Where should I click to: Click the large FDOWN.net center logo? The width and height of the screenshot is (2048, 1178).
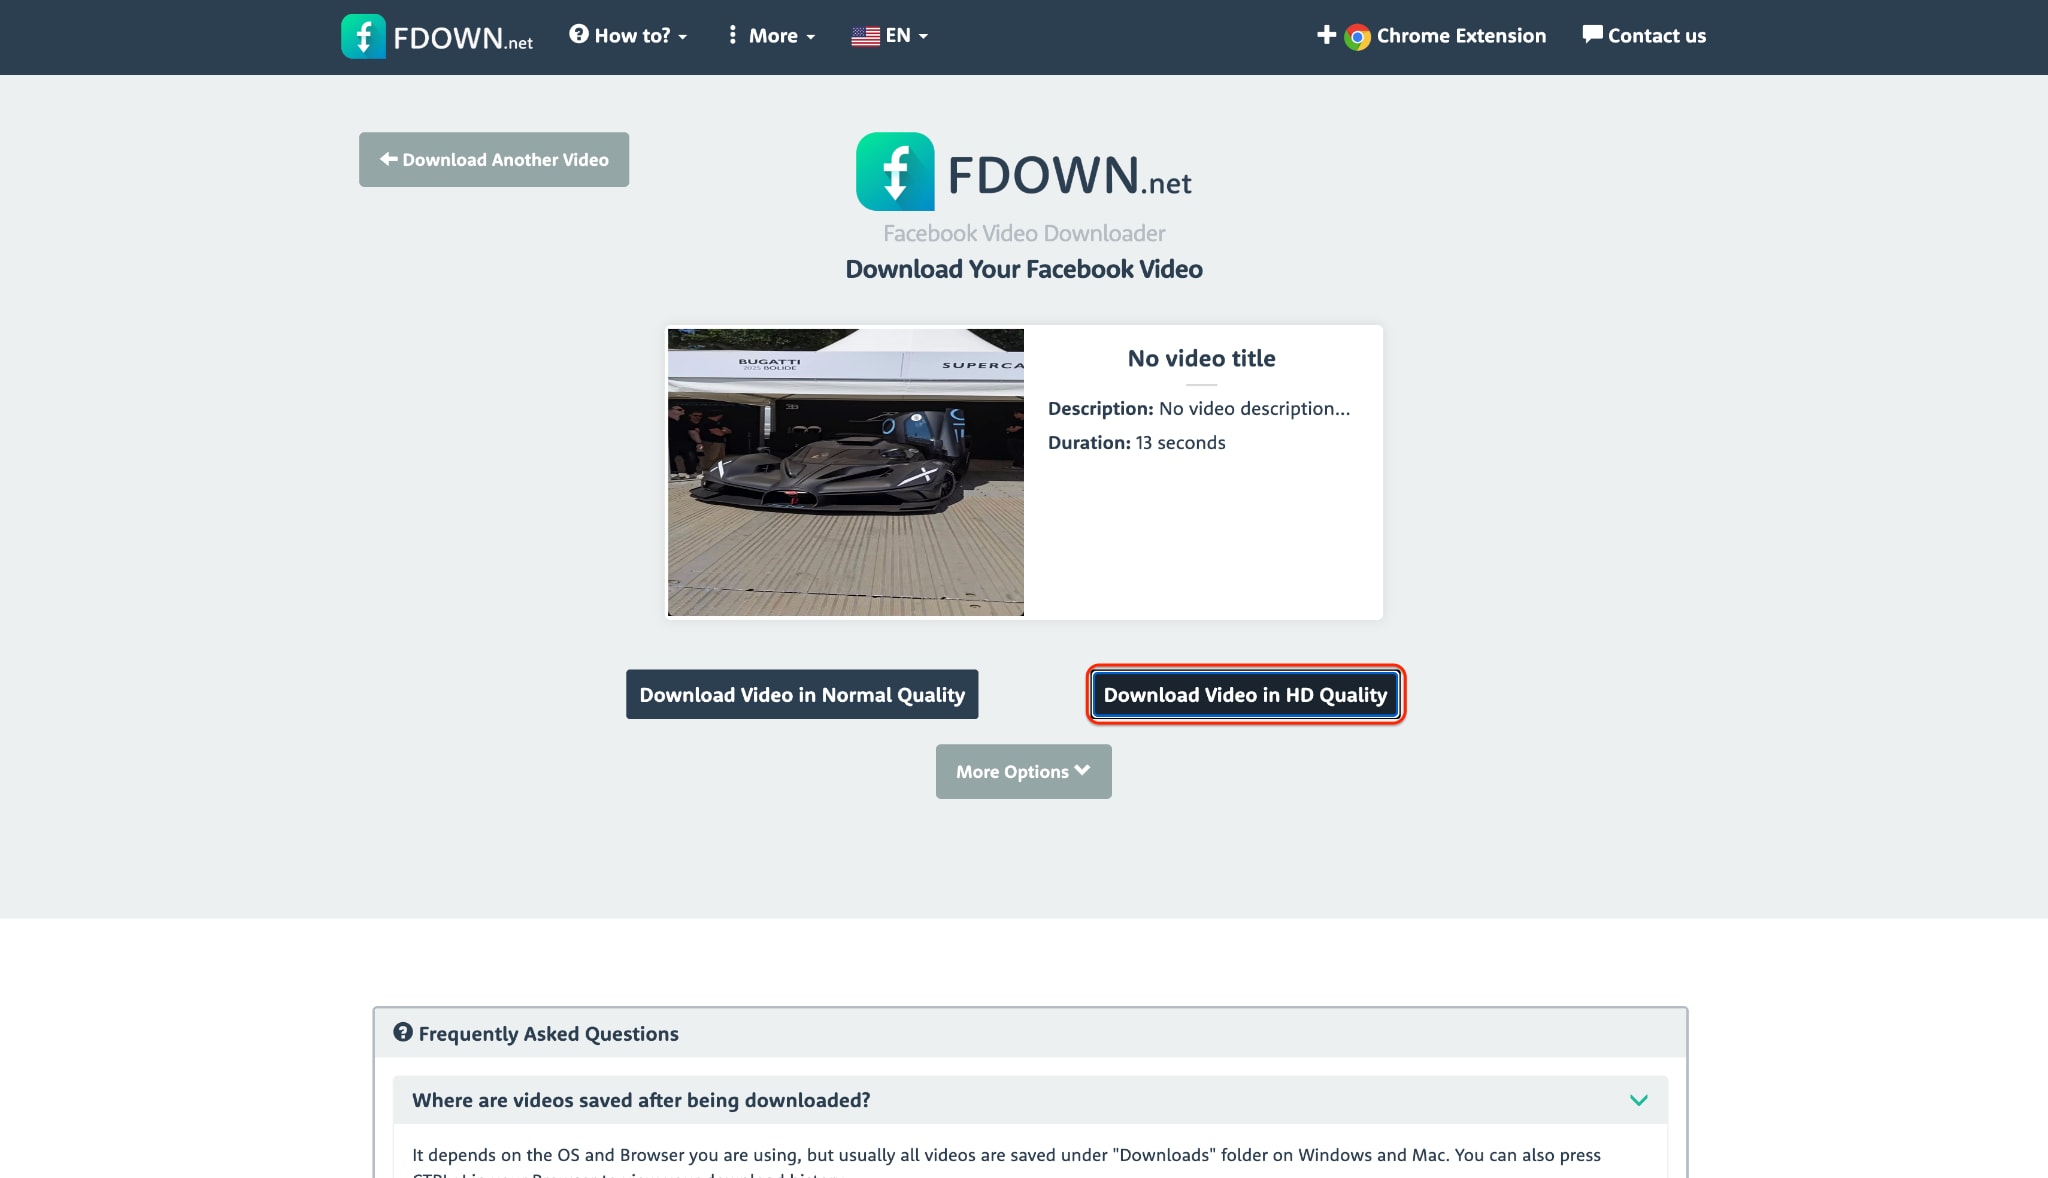(x=1024, y=172)
